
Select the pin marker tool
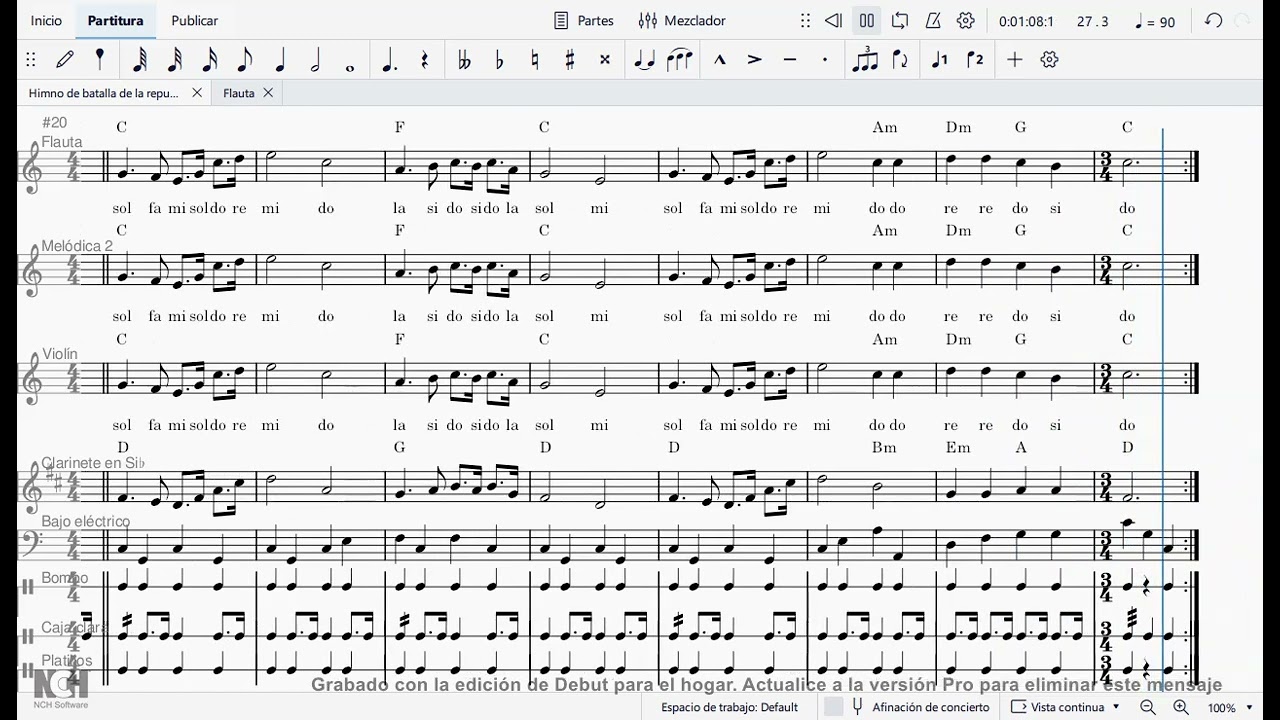click(99, 60)
